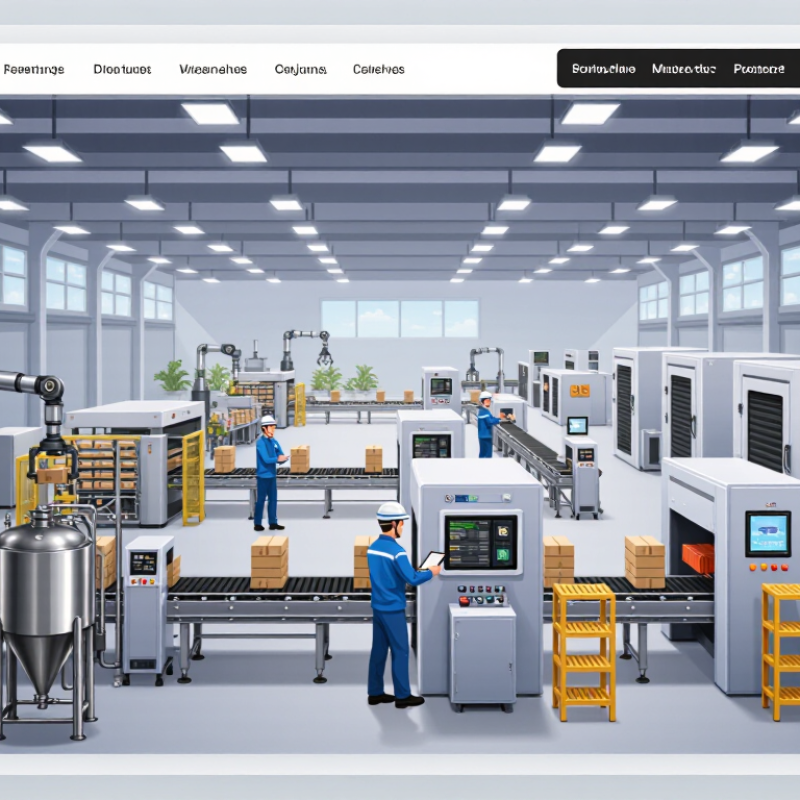Click the factory floor hero illustration
Screen dimensions: 800x800
pyautogui.click(x=400, y=424)
